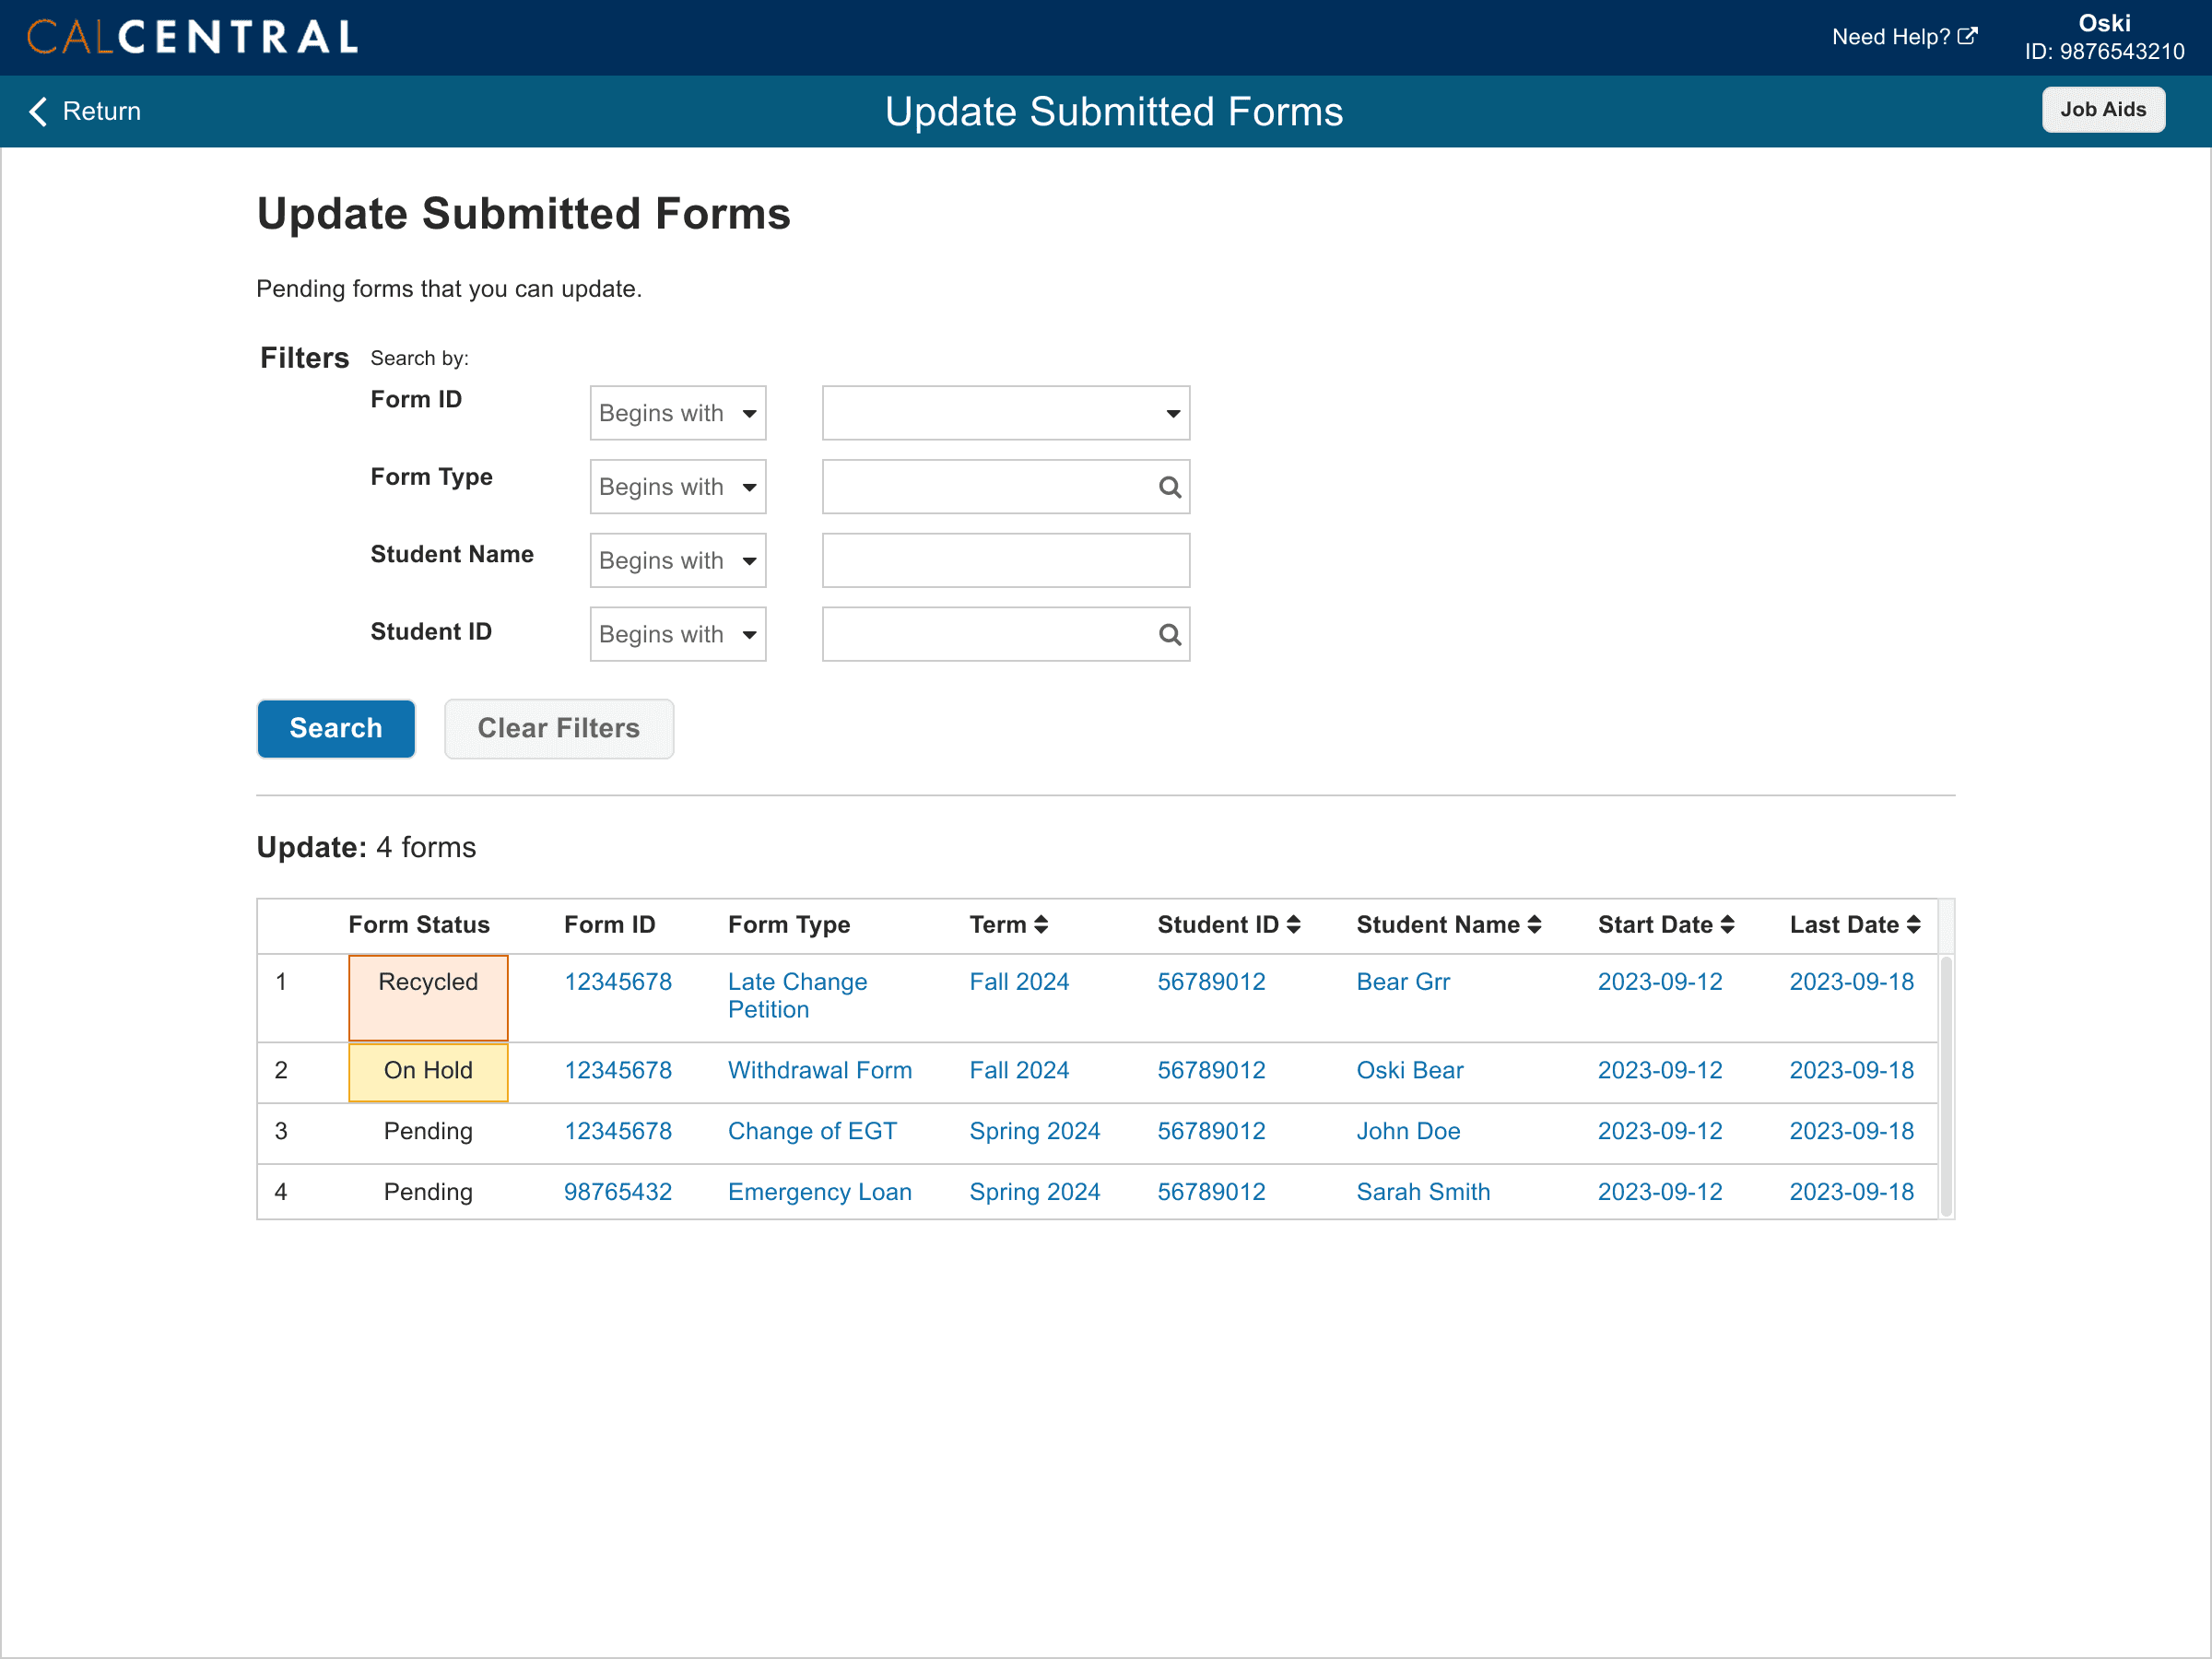The width and height of the screenshot is (2212, 1659).
Task: Click the Student ID search magnifier icon
Action: [1169, 634]
